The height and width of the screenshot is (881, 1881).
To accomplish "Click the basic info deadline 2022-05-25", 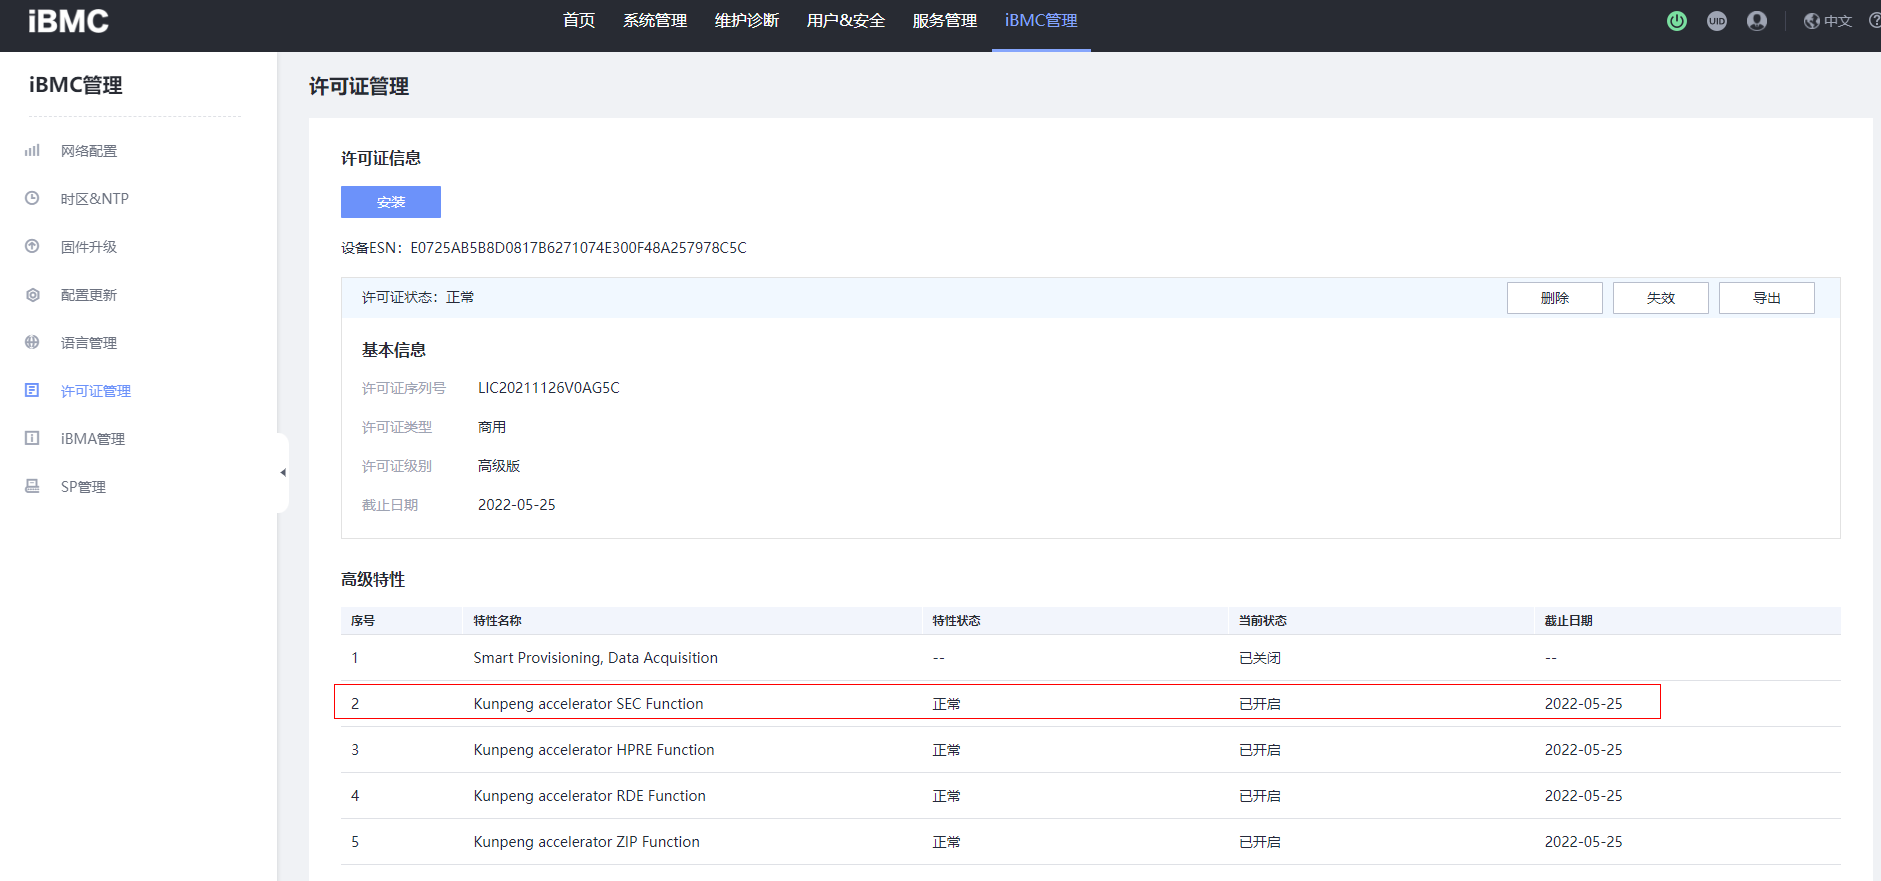I will 517,505.
